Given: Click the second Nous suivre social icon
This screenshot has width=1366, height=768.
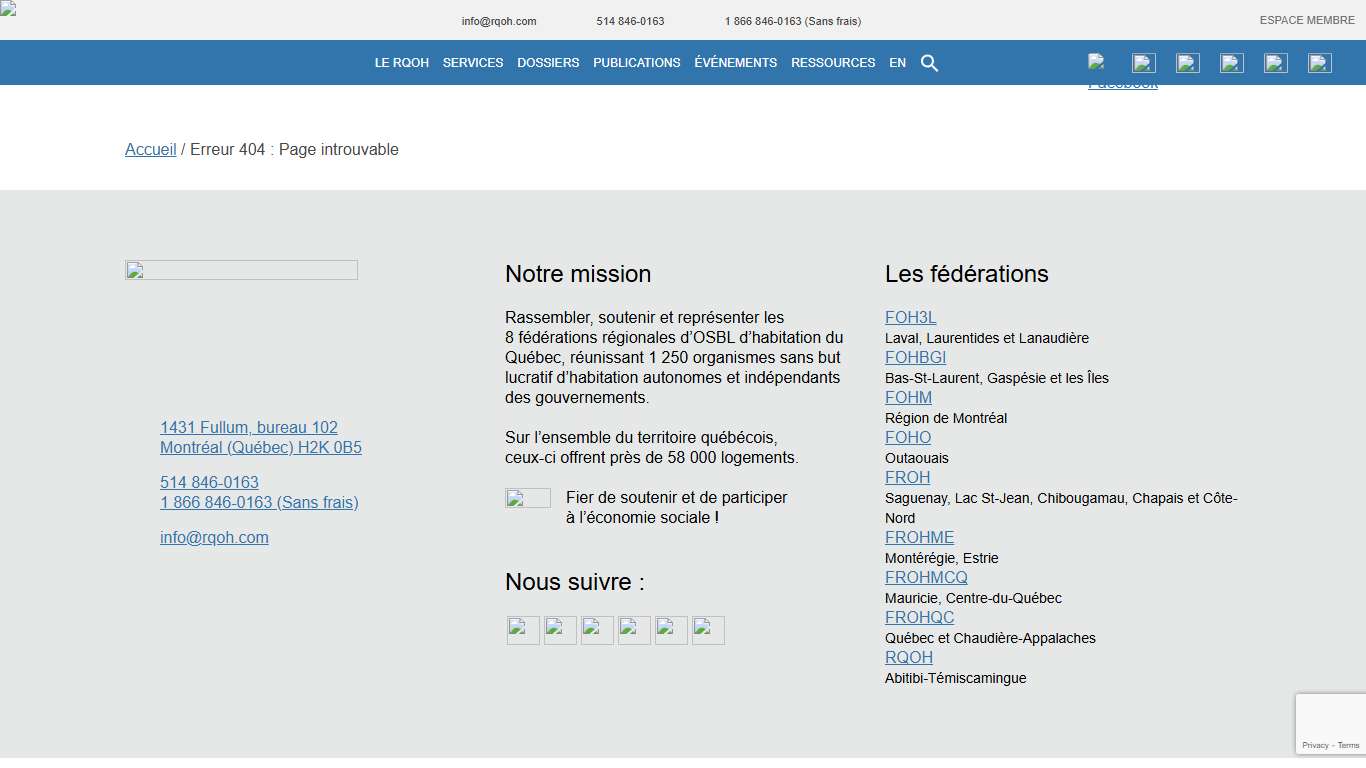Looking at the screenshot, I should [x=559, y=630].
